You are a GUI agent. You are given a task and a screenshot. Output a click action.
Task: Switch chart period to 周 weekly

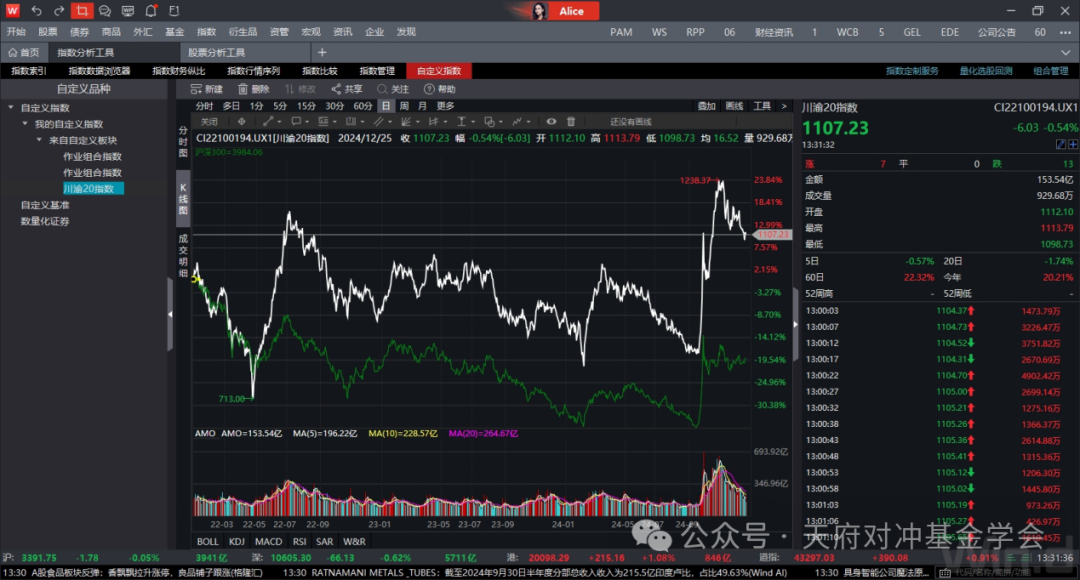[404, 106]
